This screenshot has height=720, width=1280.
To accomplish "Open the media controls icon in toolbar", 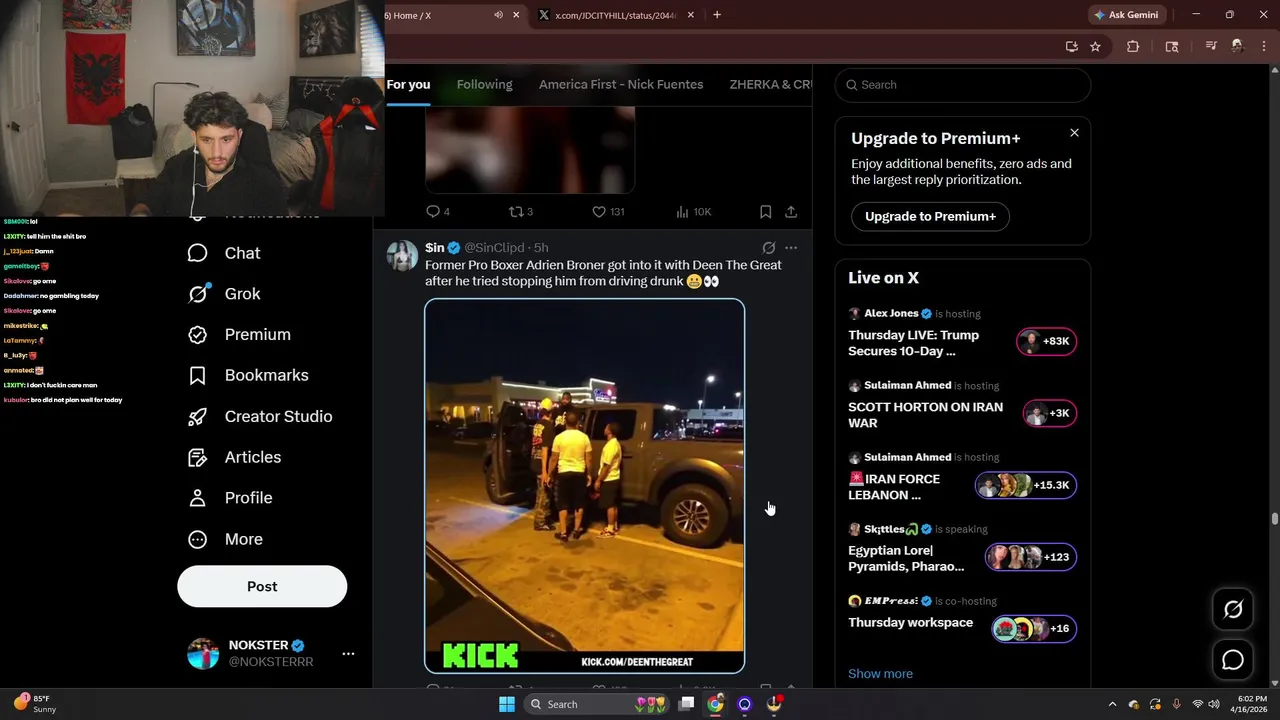I will [1211, 46].
